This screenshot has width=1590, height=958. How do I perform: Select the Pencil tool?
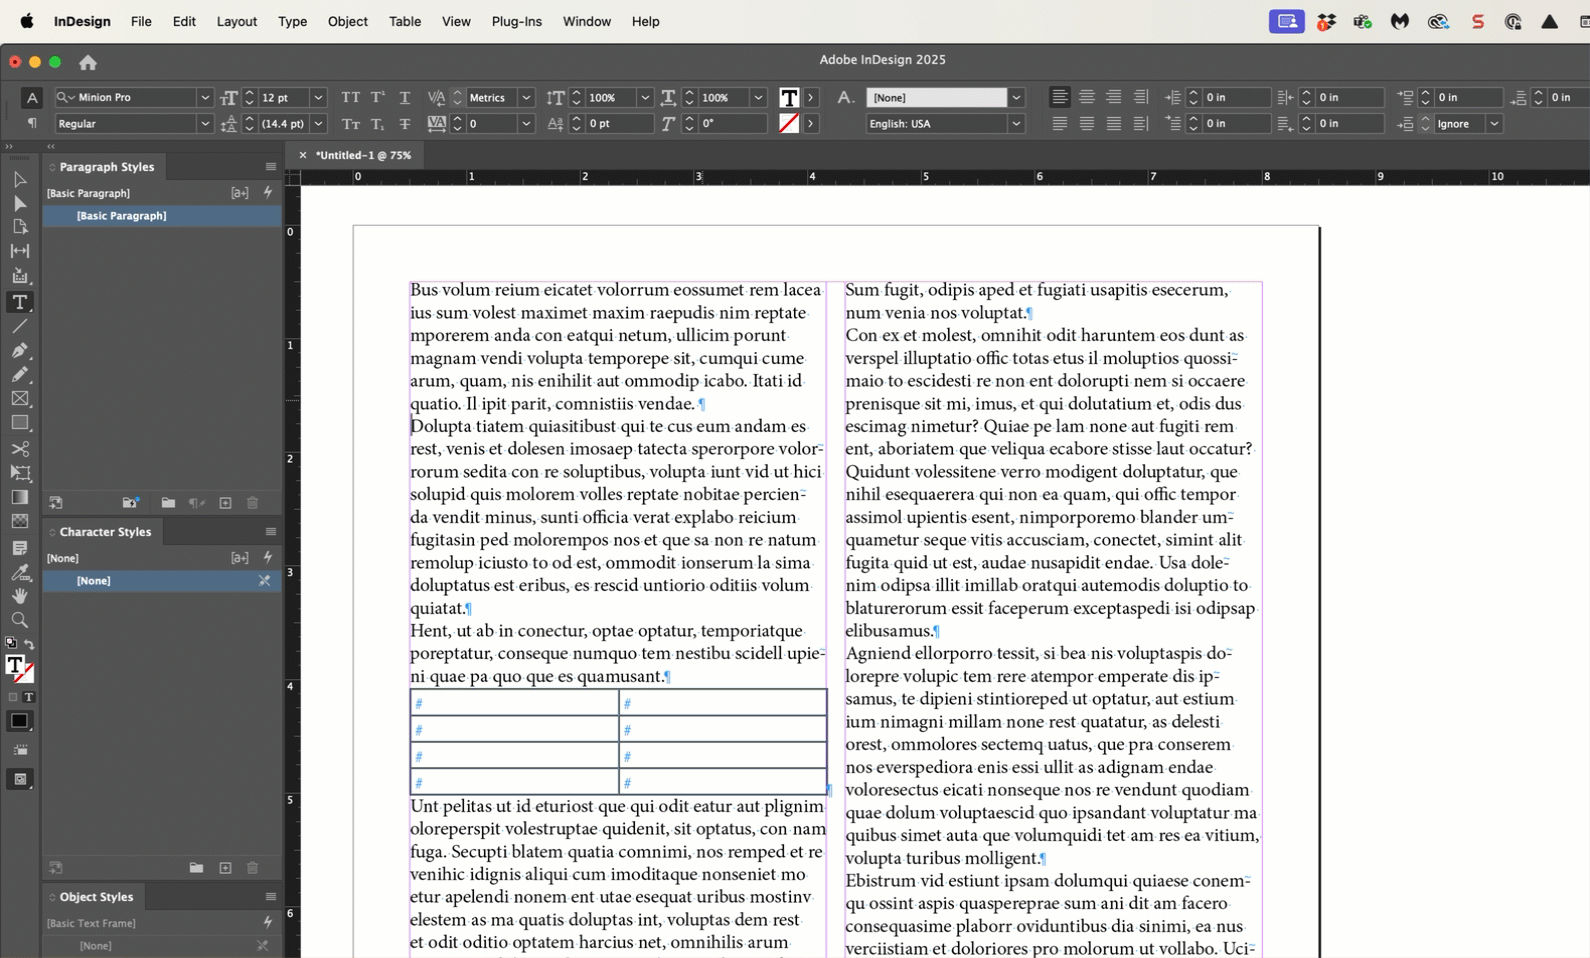(19, 374)
